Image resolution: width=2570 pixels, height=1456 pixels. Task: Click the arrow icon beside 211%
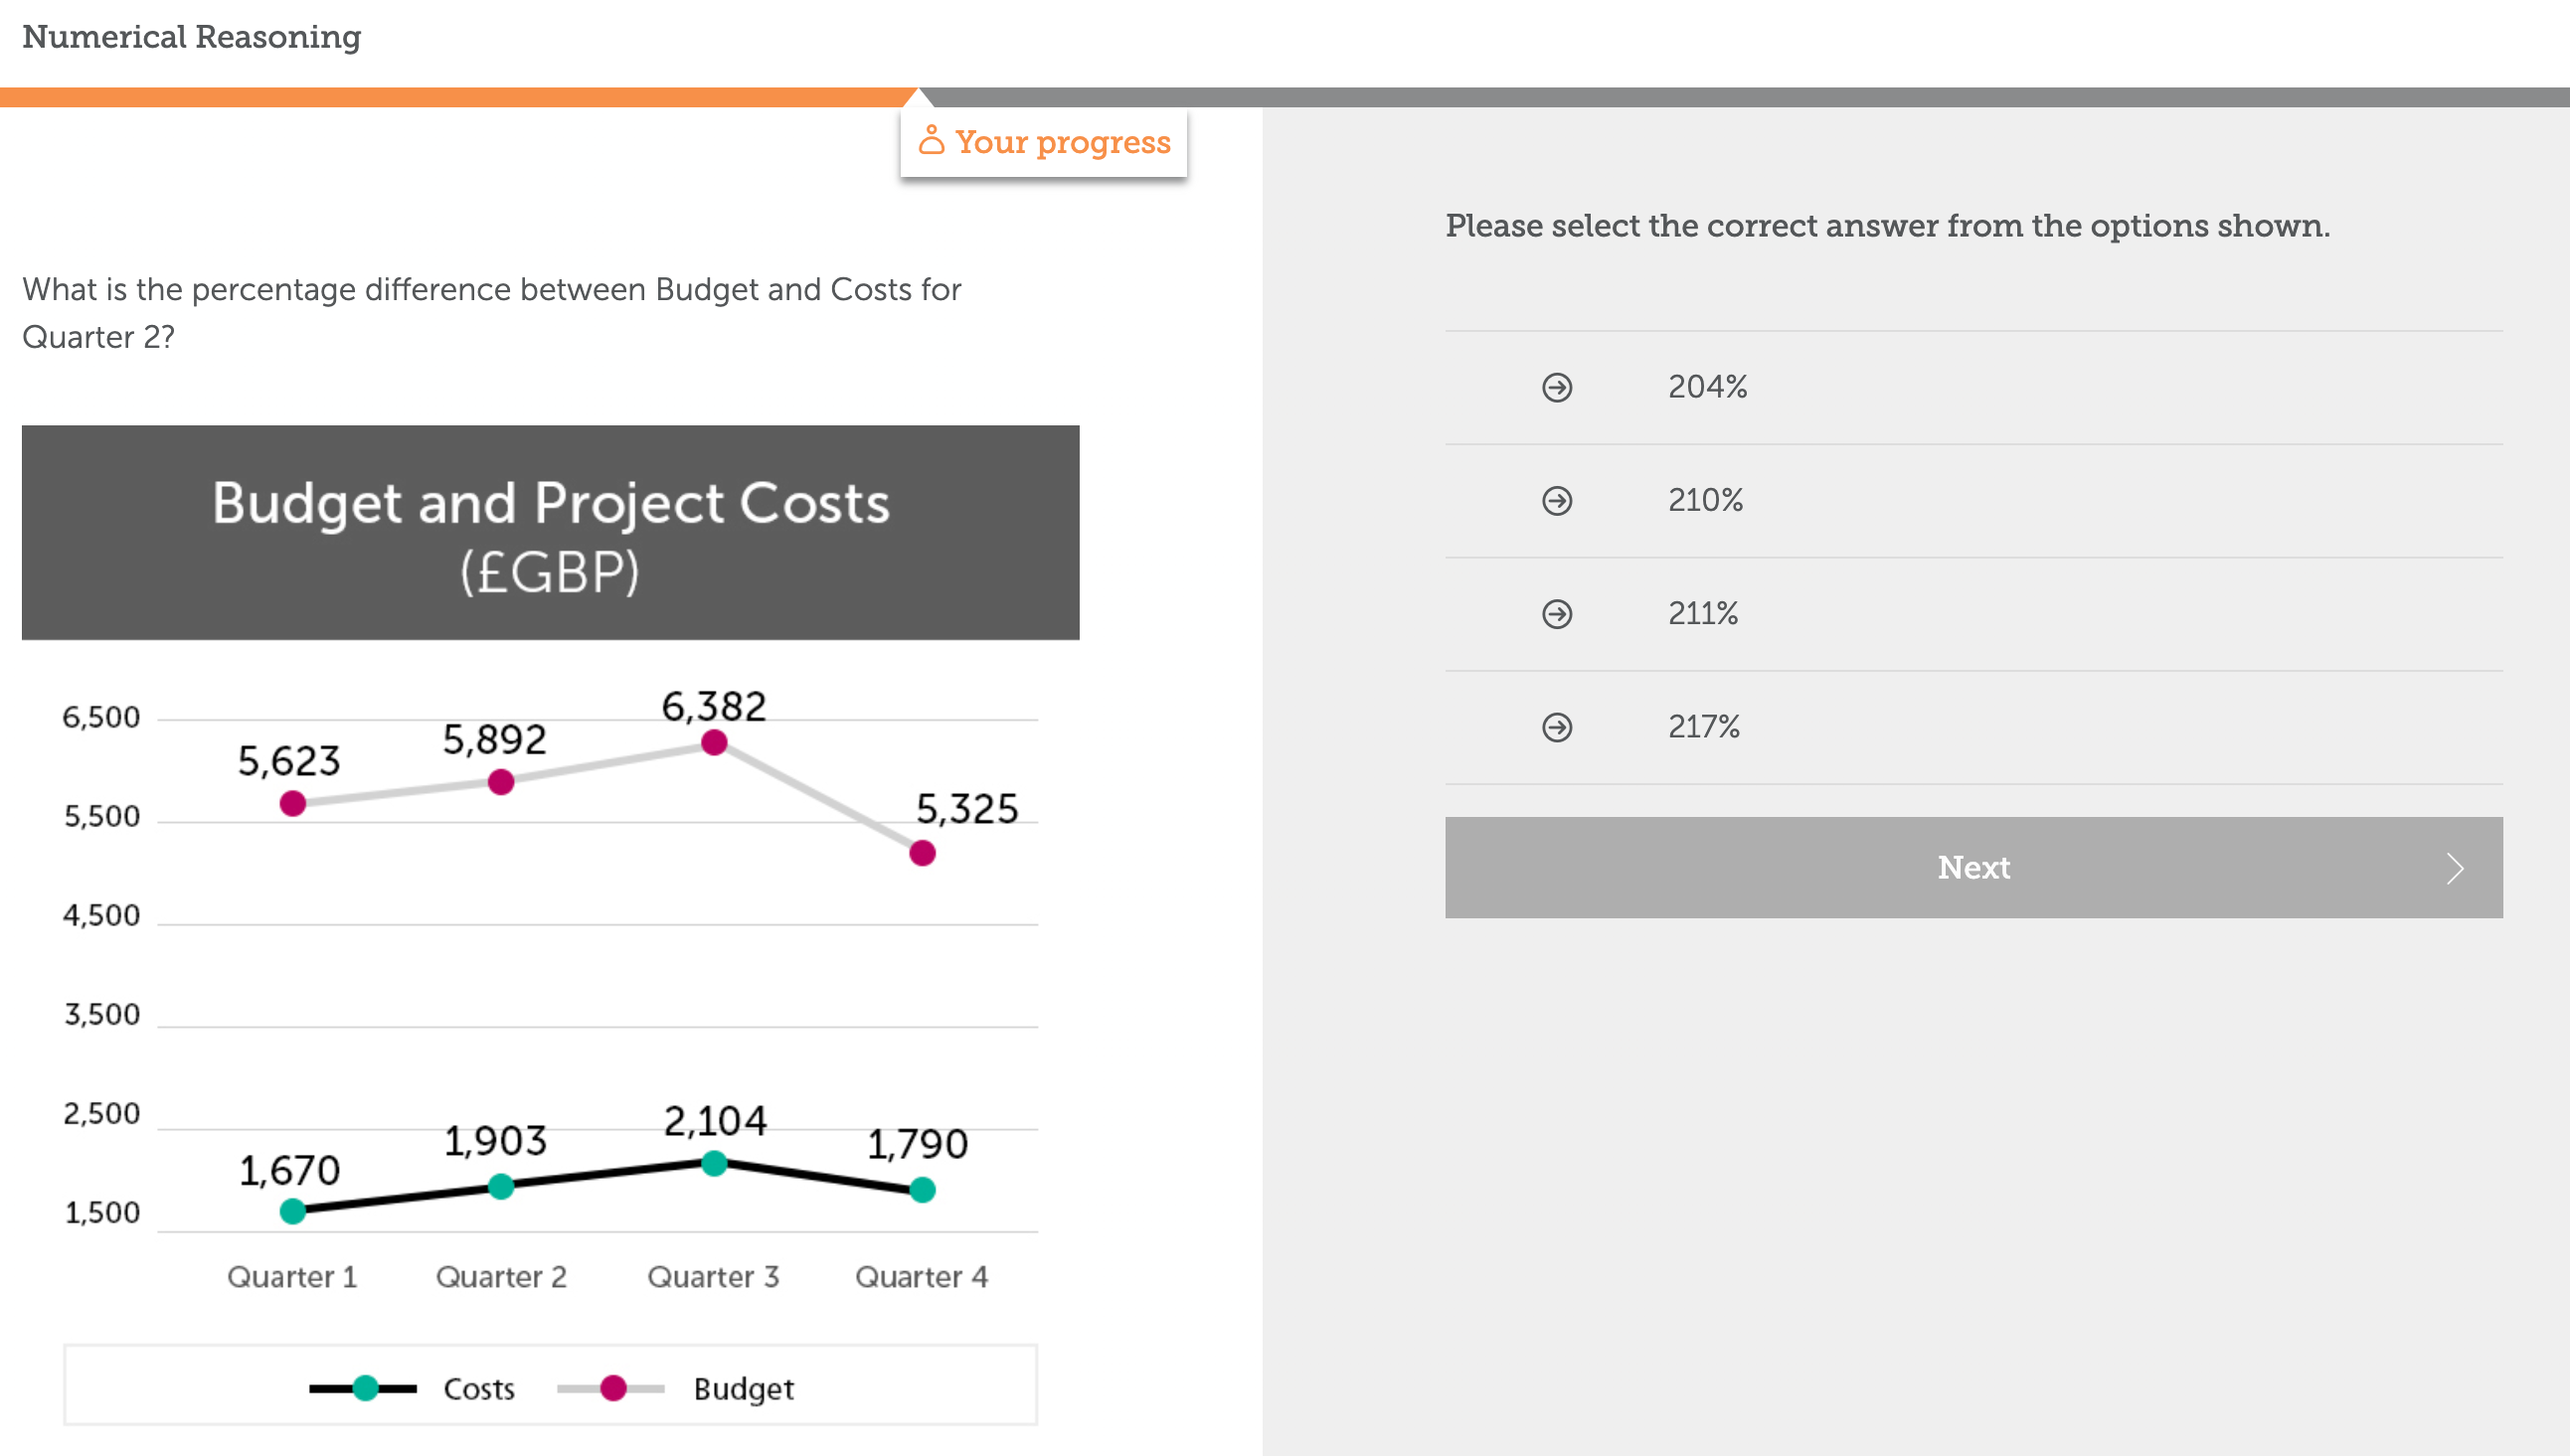(x=1556, y=613)
